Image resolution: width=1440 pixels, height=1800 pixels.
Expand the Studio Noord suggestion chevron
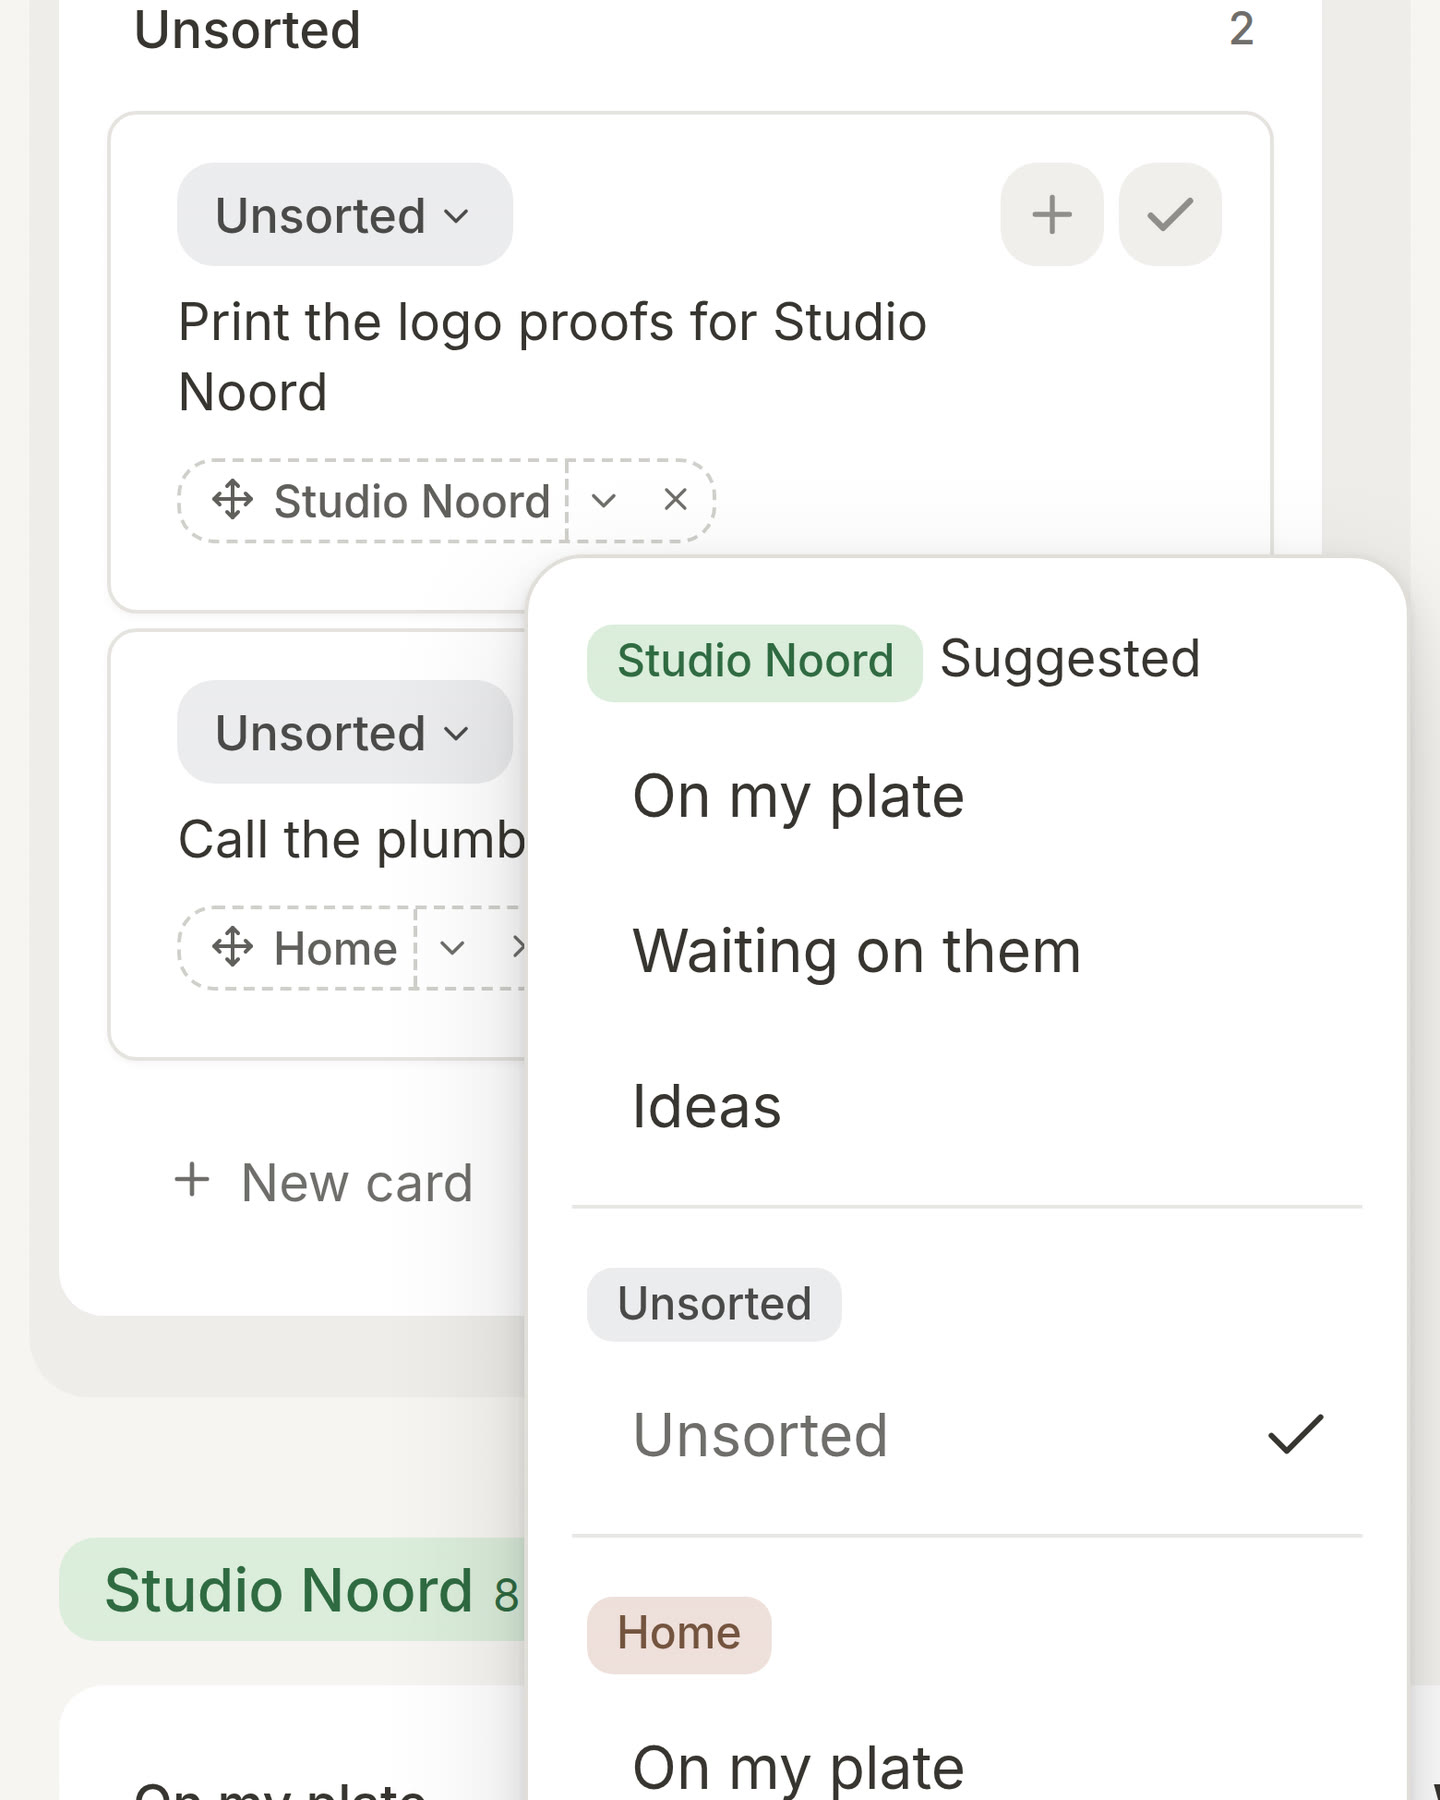(603, 500)
